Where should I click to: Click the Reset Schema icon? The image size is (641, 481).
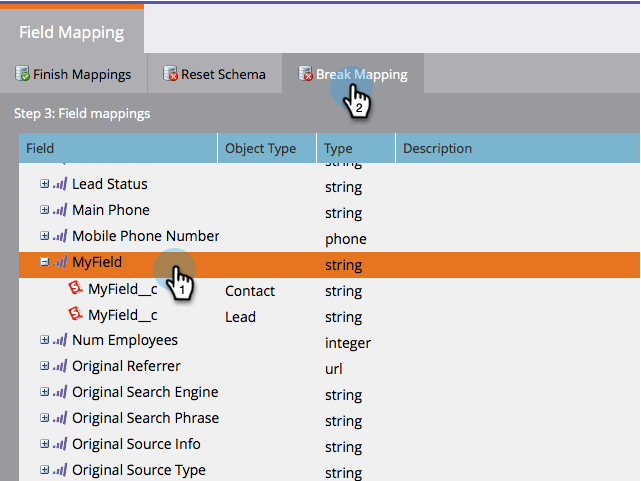point(172,74)
